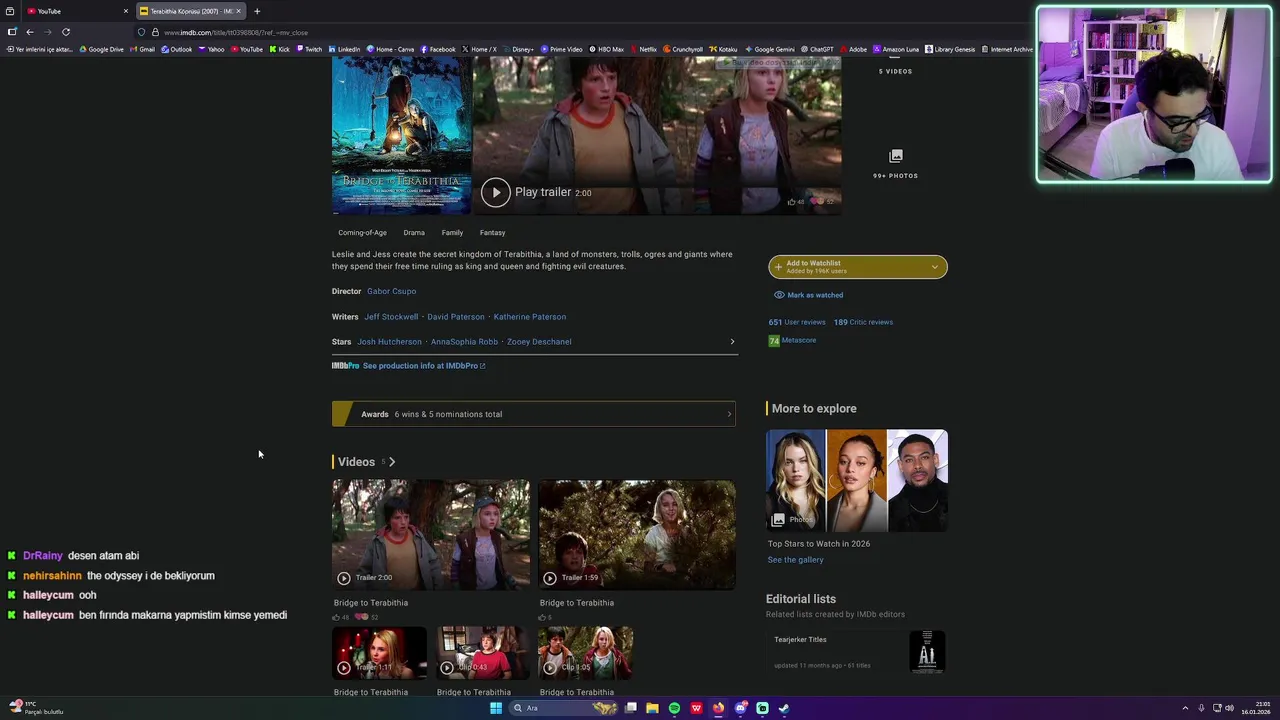Open the Prime Video bookmark
This screenshot has width=1280, height=720.
coord(561,49)
